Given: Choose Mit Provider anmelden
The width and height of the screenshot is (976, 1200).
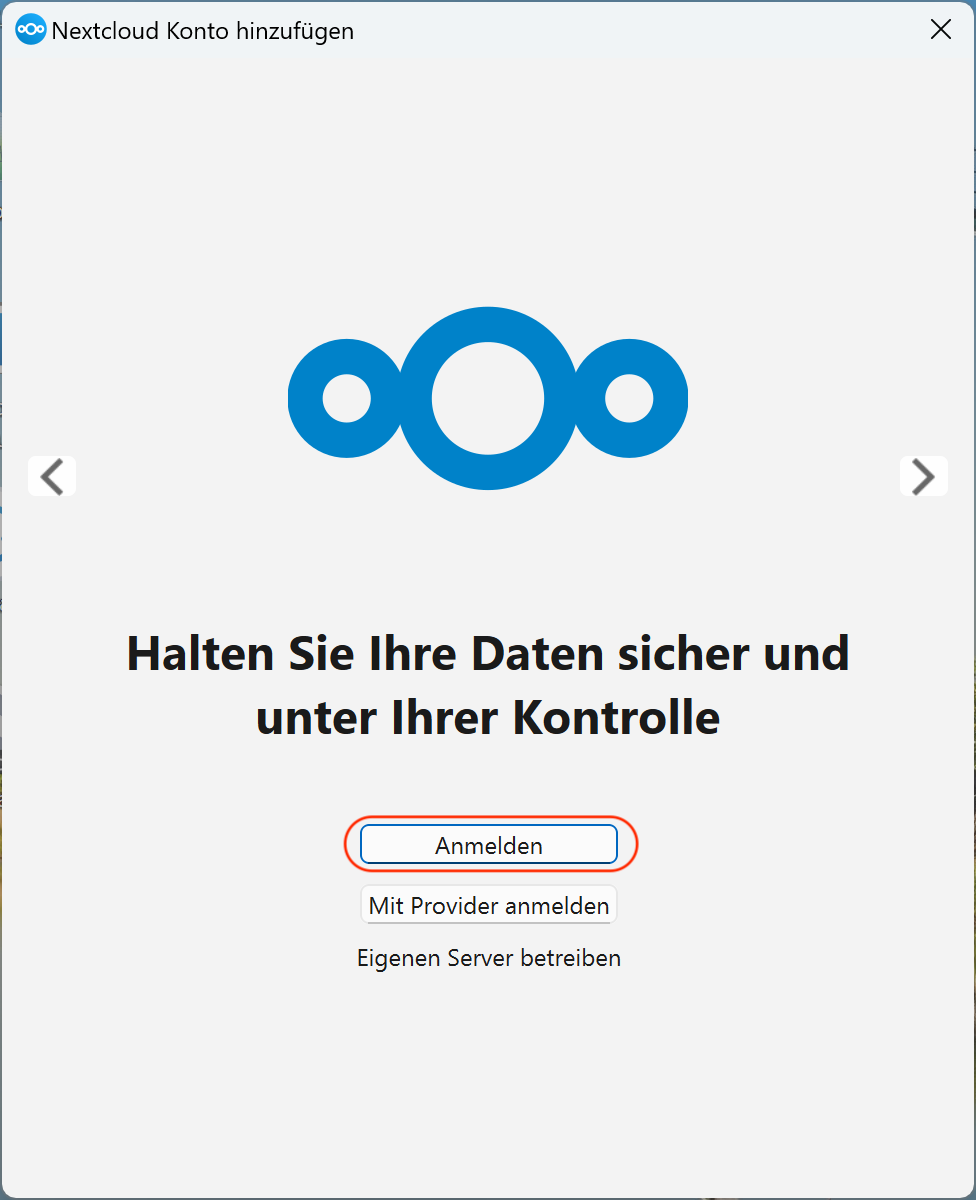Looking at the screenshot, I should pos(489,906).
